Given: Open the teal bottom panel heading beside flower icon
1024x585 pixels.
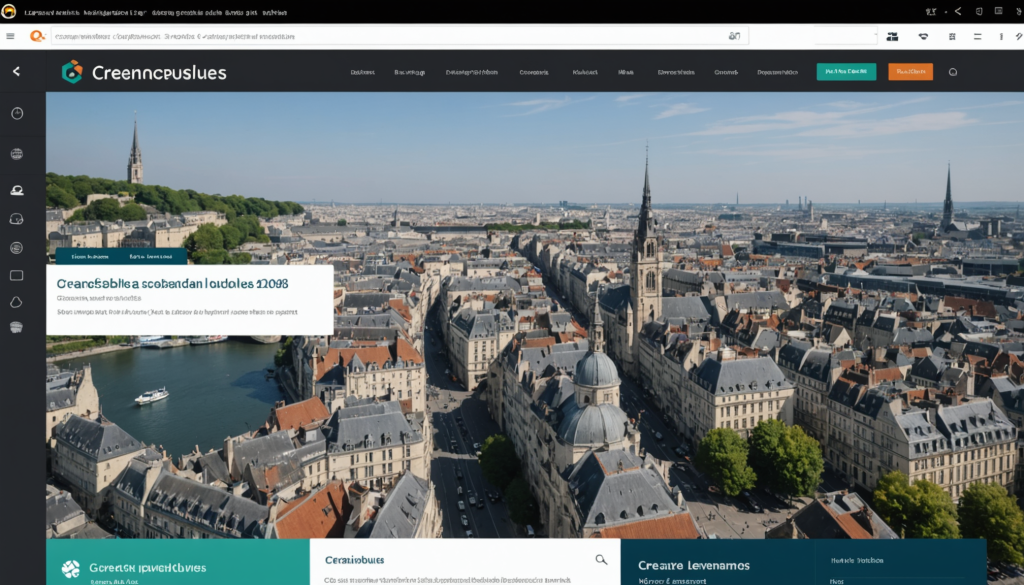Looking at the screenshot, I should (x=148, y=568).
